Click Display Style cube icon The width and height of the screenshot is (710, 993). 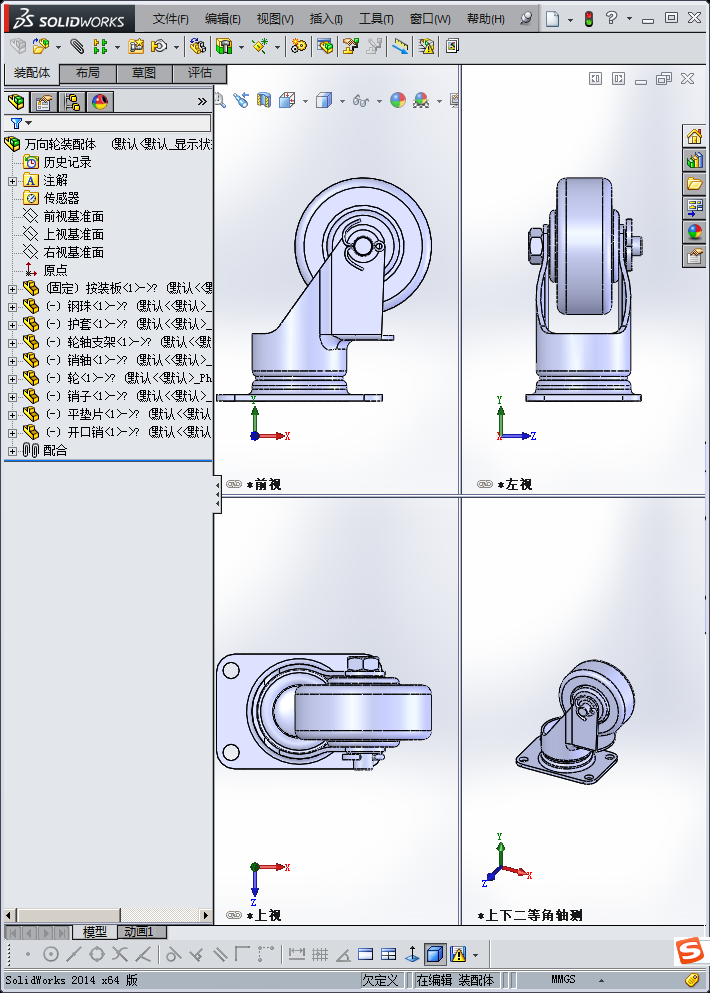pyautogui.click(x=324, y=100)
